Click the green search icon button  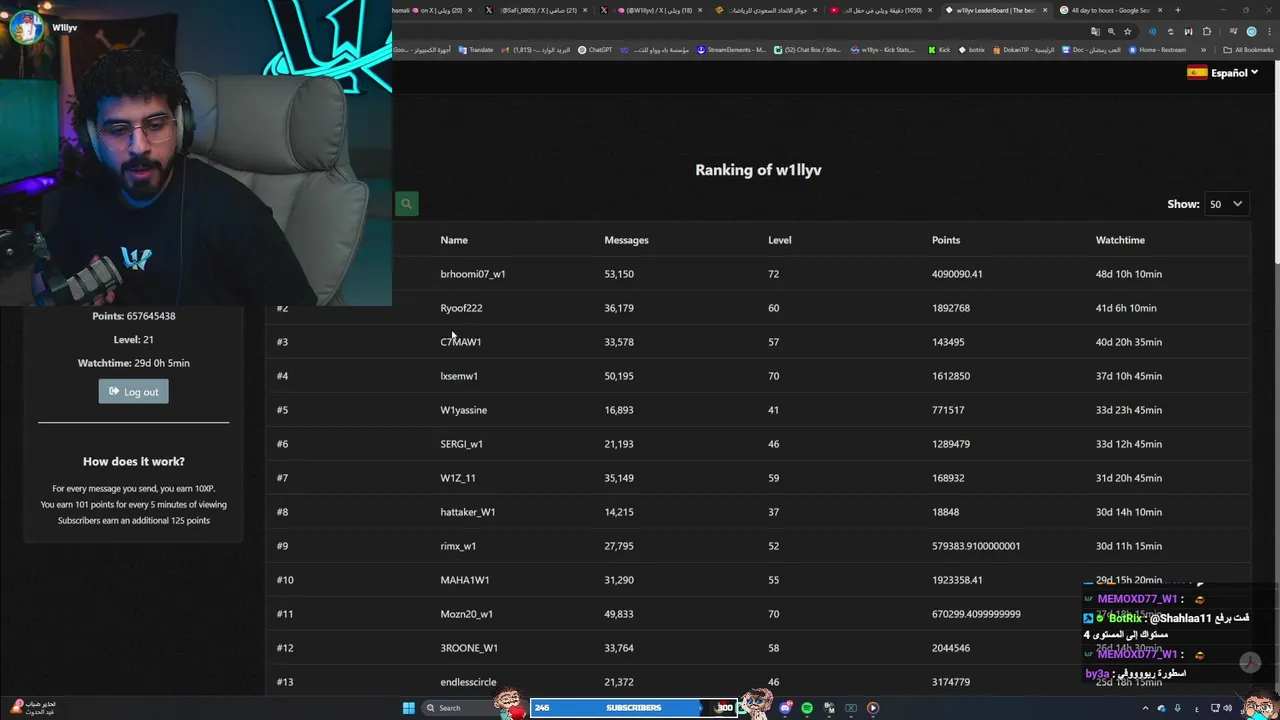point(406,204)
